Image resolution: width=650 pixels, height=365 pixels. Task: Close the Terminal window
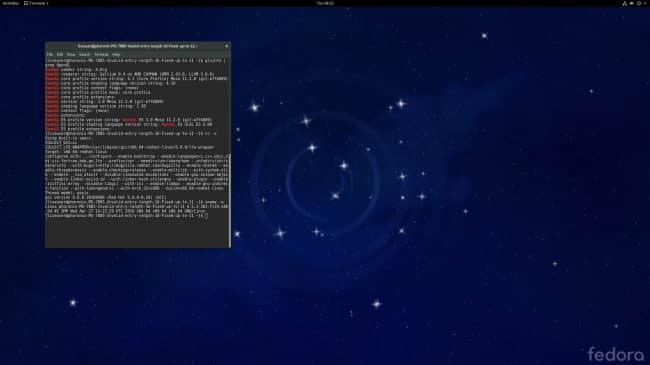(226, 46)
